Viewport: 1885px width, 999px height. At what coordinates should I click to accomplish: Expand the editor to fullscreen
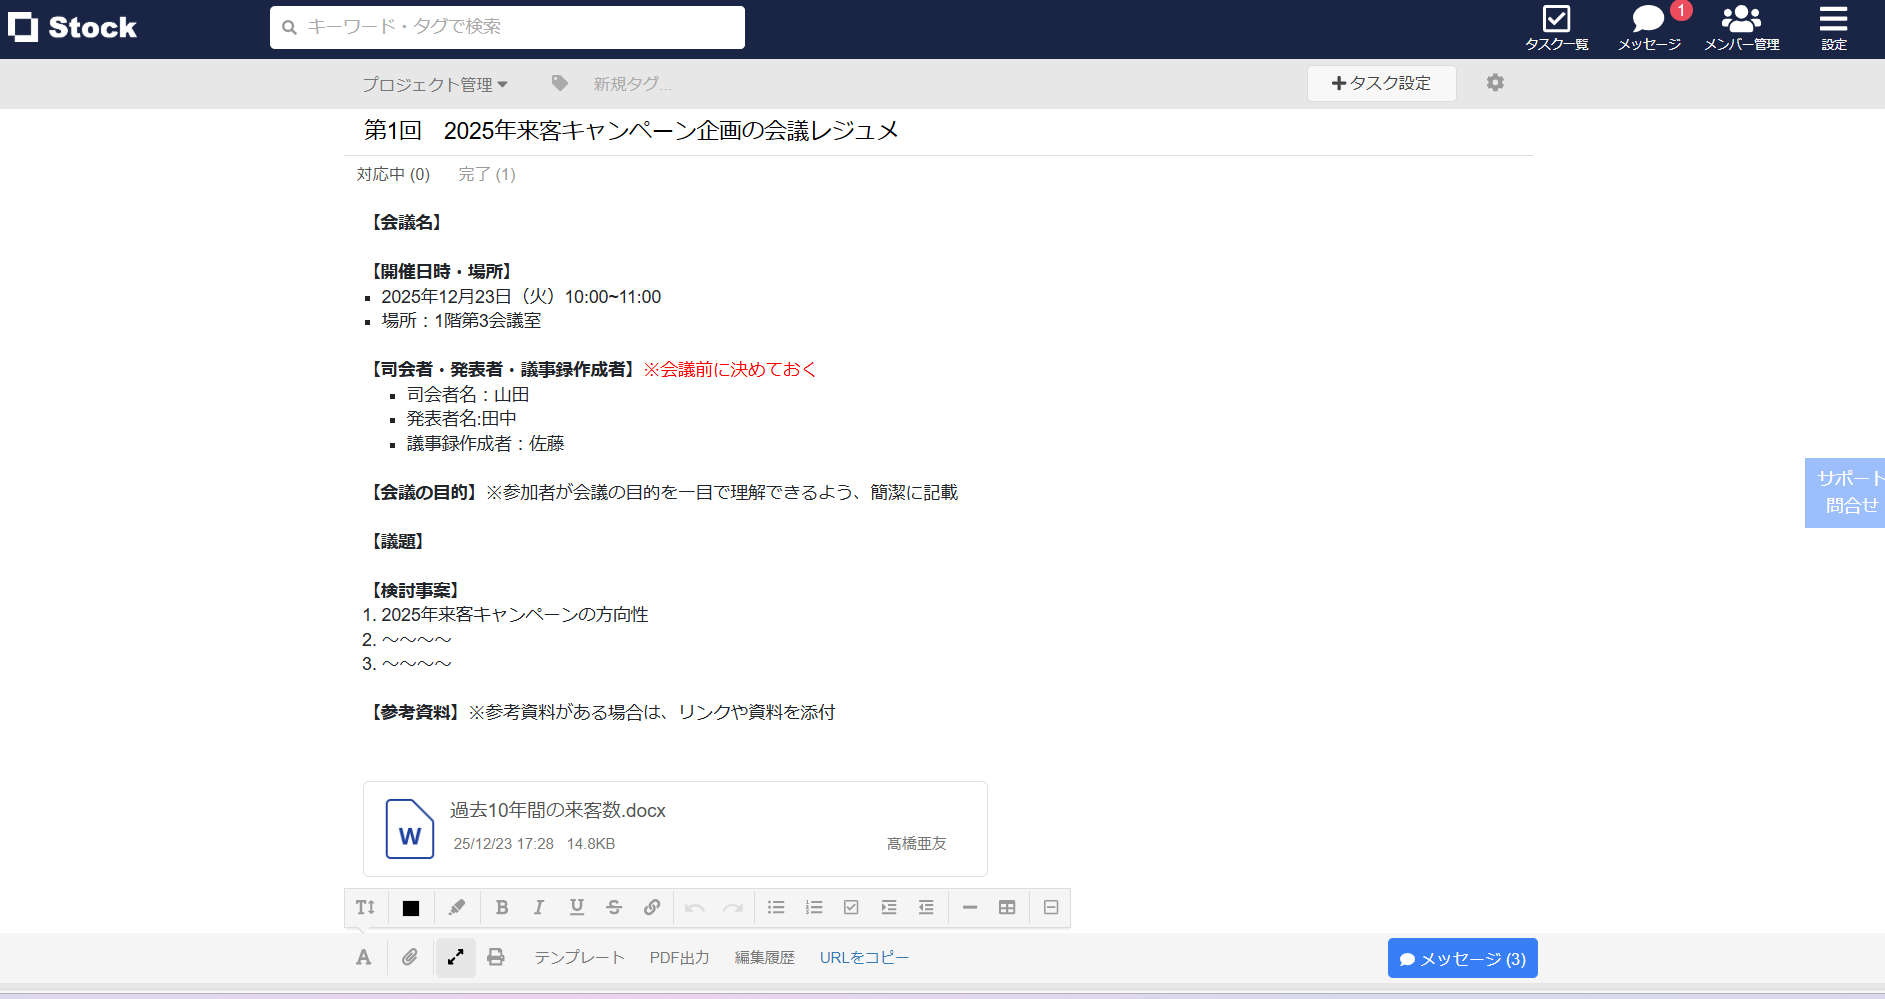(455, 957)
